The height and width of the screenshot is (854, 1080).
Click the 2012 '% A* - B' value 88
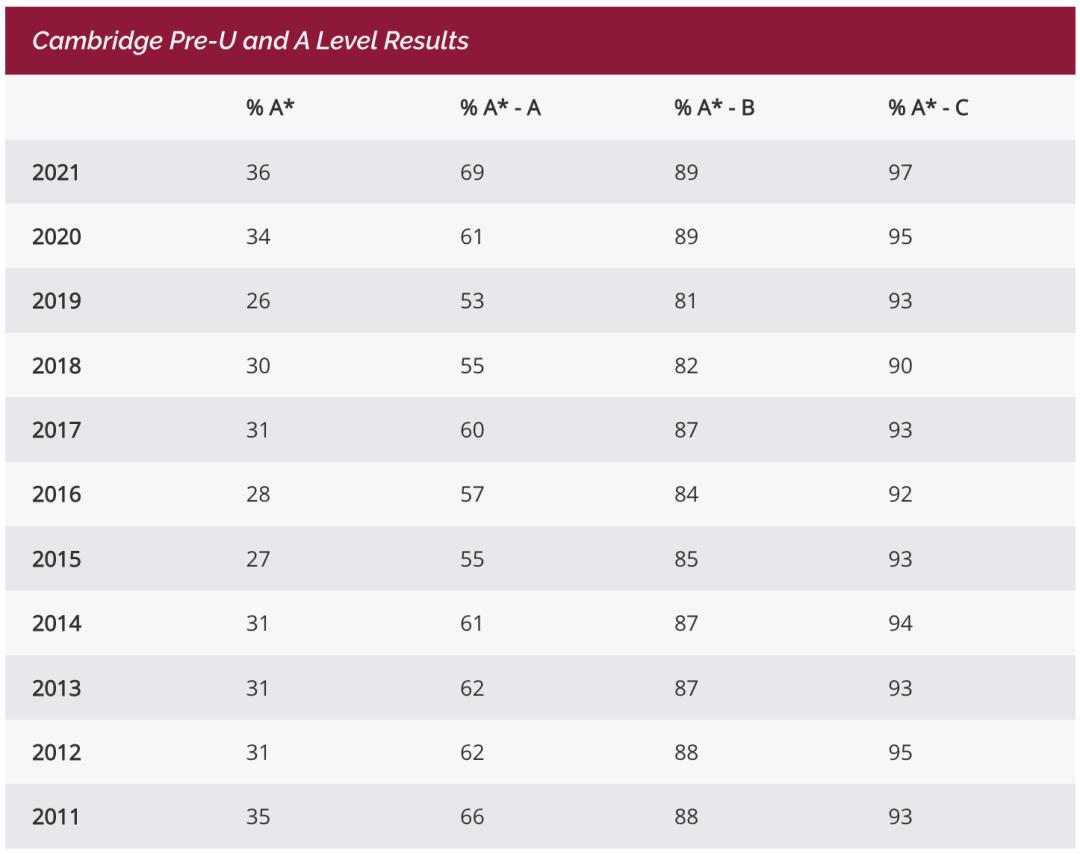pos(686,752)
